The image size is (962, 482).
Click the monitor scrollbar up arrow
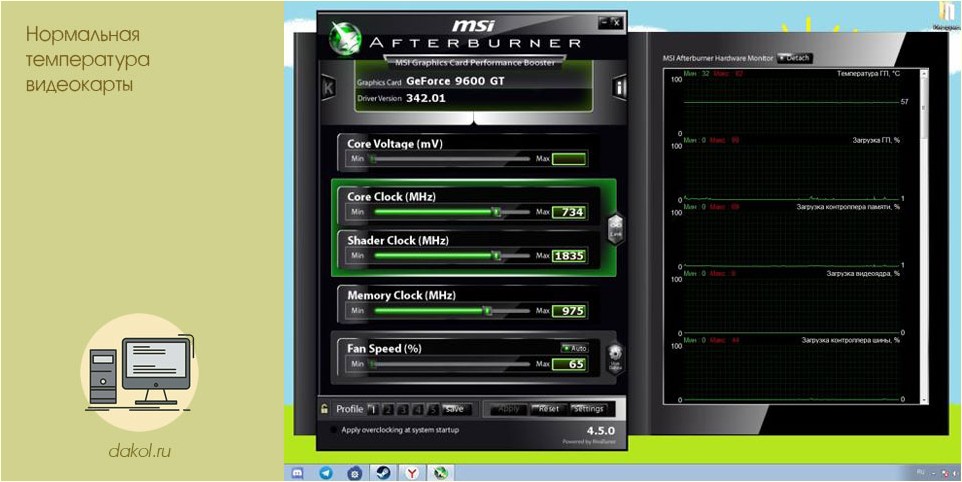[x=925, y=74]
